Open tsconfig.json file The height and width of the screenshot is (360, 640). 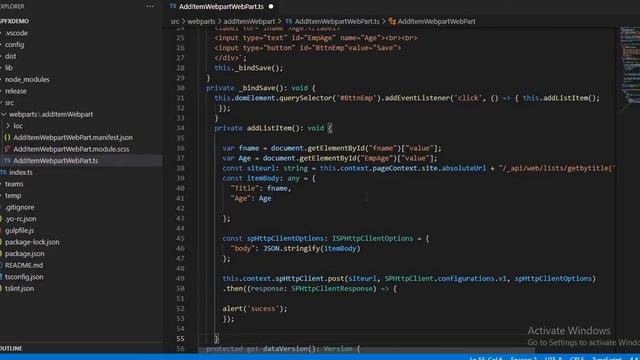tap(24, 277)
